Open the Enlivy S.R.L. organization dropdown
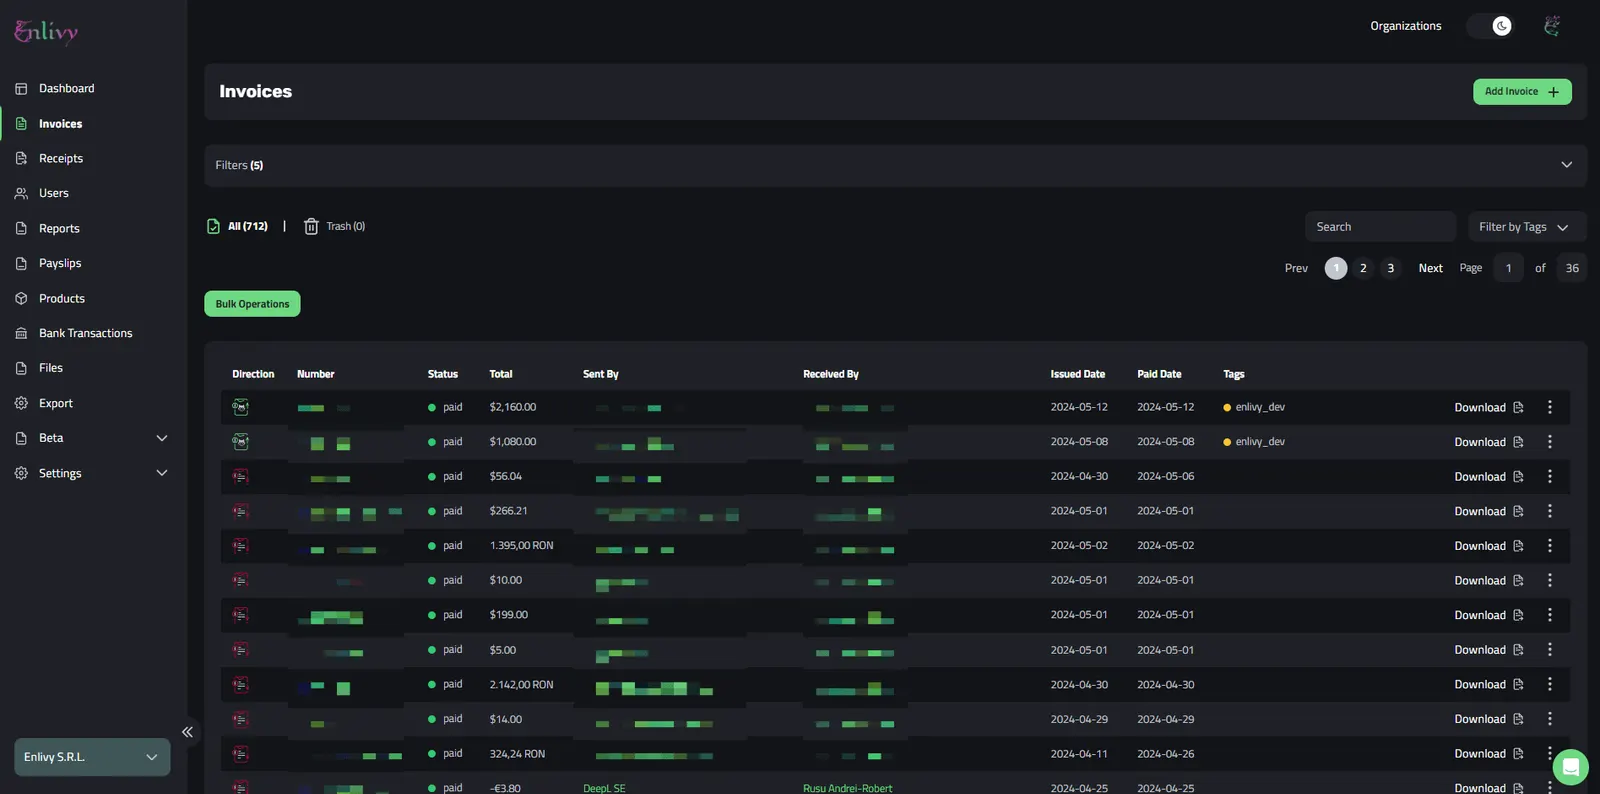This screenshot has width=1600, height=794. (x=92, y=757)
